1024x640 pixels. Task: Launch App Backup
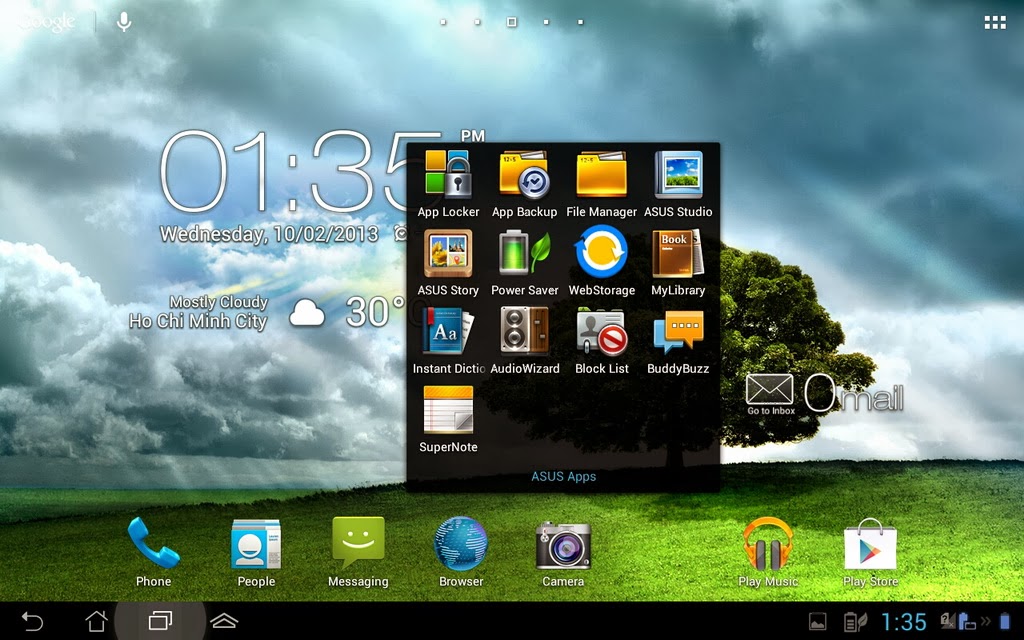pyautogui.click(x=524, y=175)
